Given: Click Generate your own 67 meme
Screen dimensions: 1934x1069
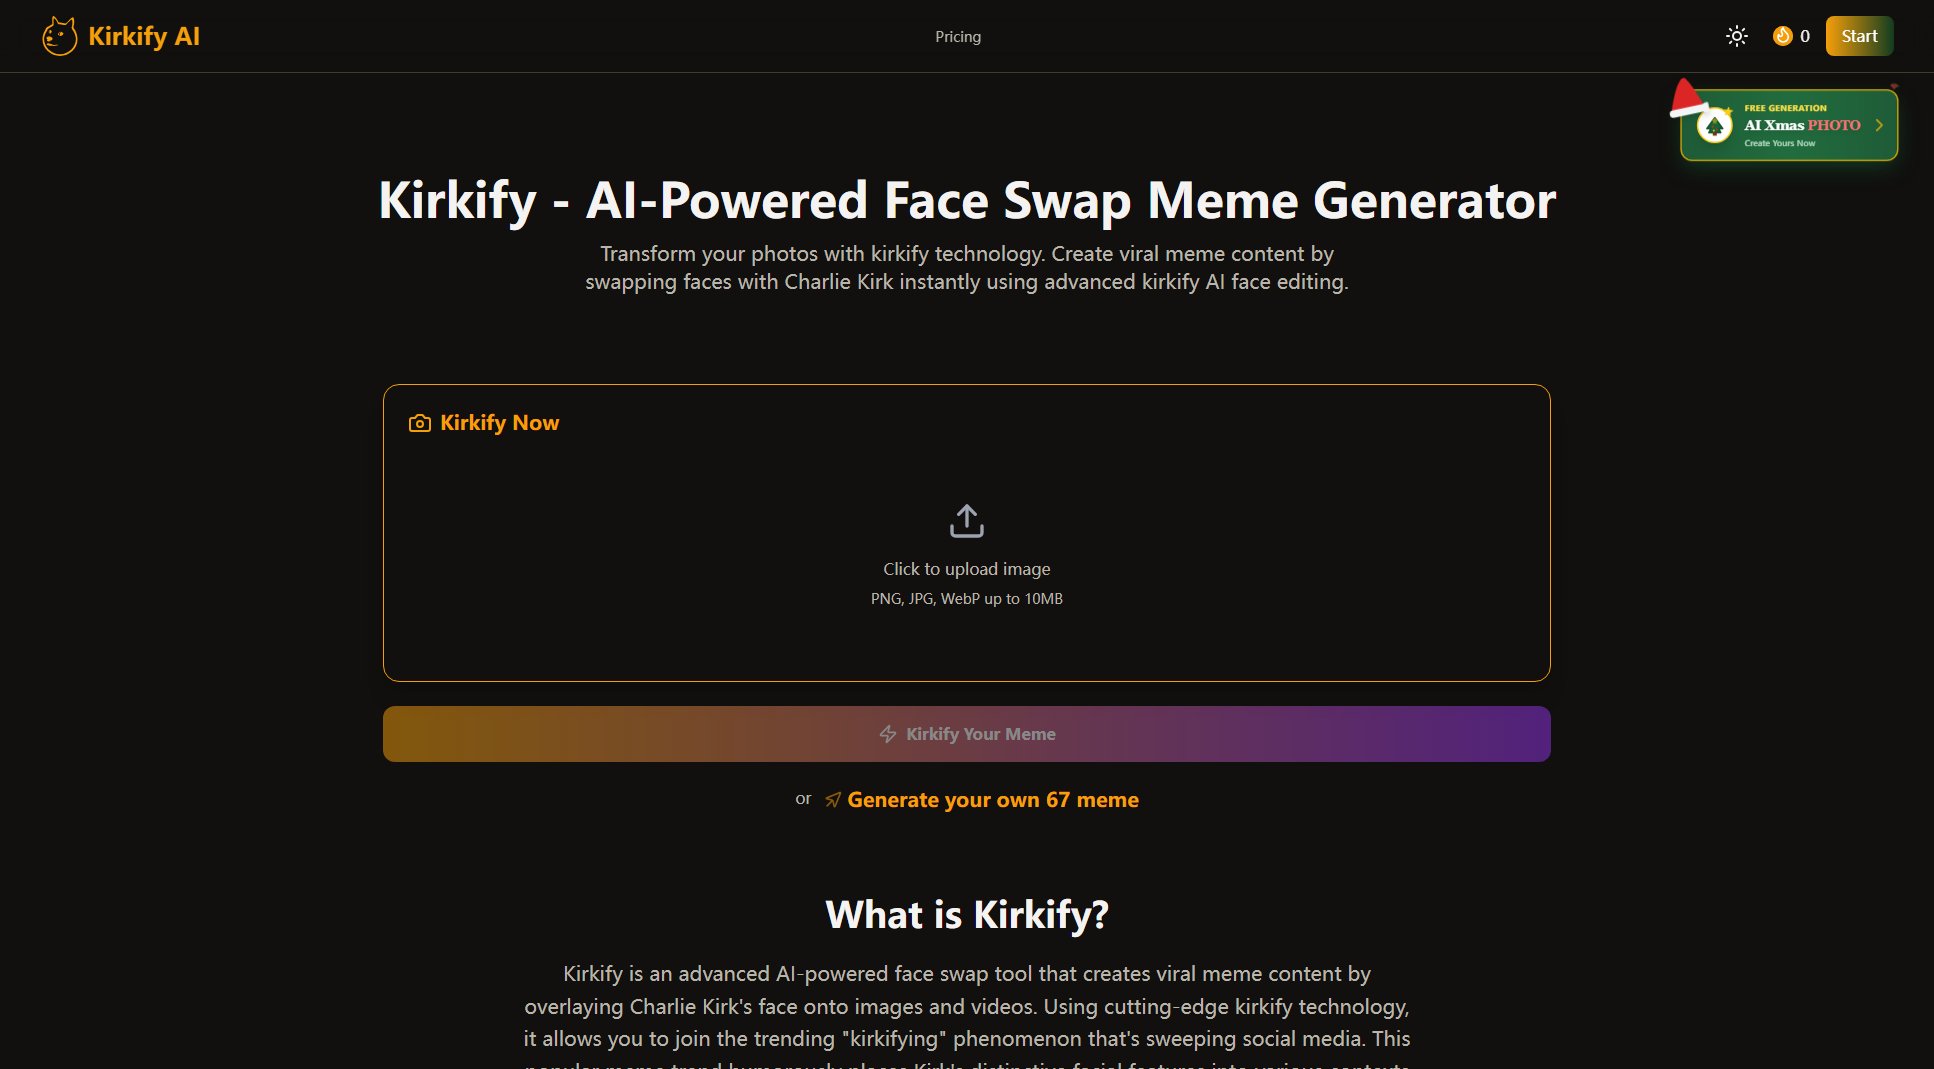Looking at the screenshot, I should (x=993, y=799).
